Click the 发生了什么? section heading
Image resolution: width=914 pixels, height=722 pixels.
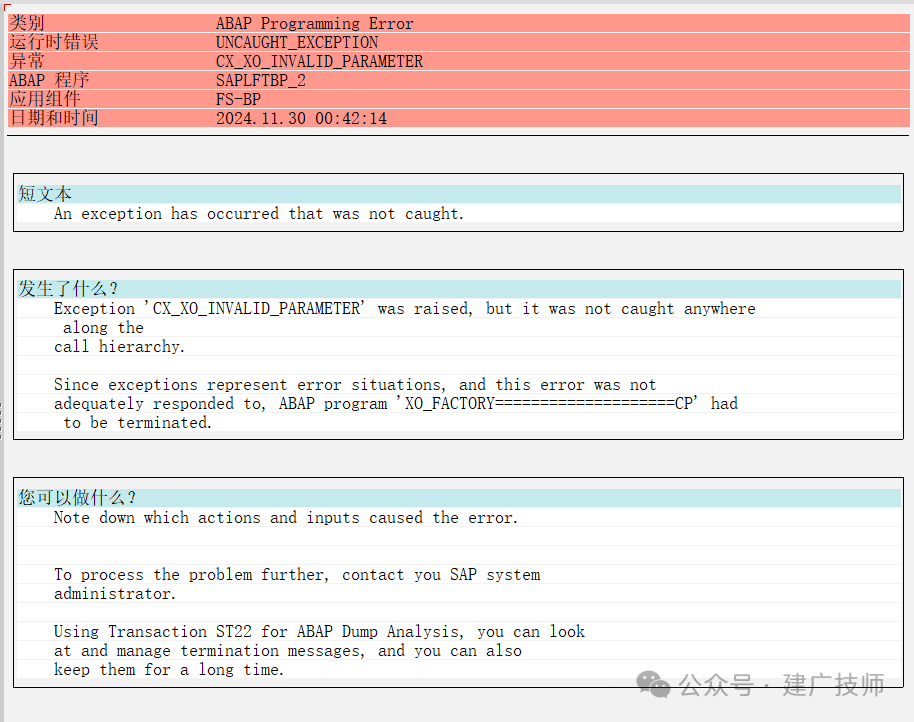pos(68,288)
